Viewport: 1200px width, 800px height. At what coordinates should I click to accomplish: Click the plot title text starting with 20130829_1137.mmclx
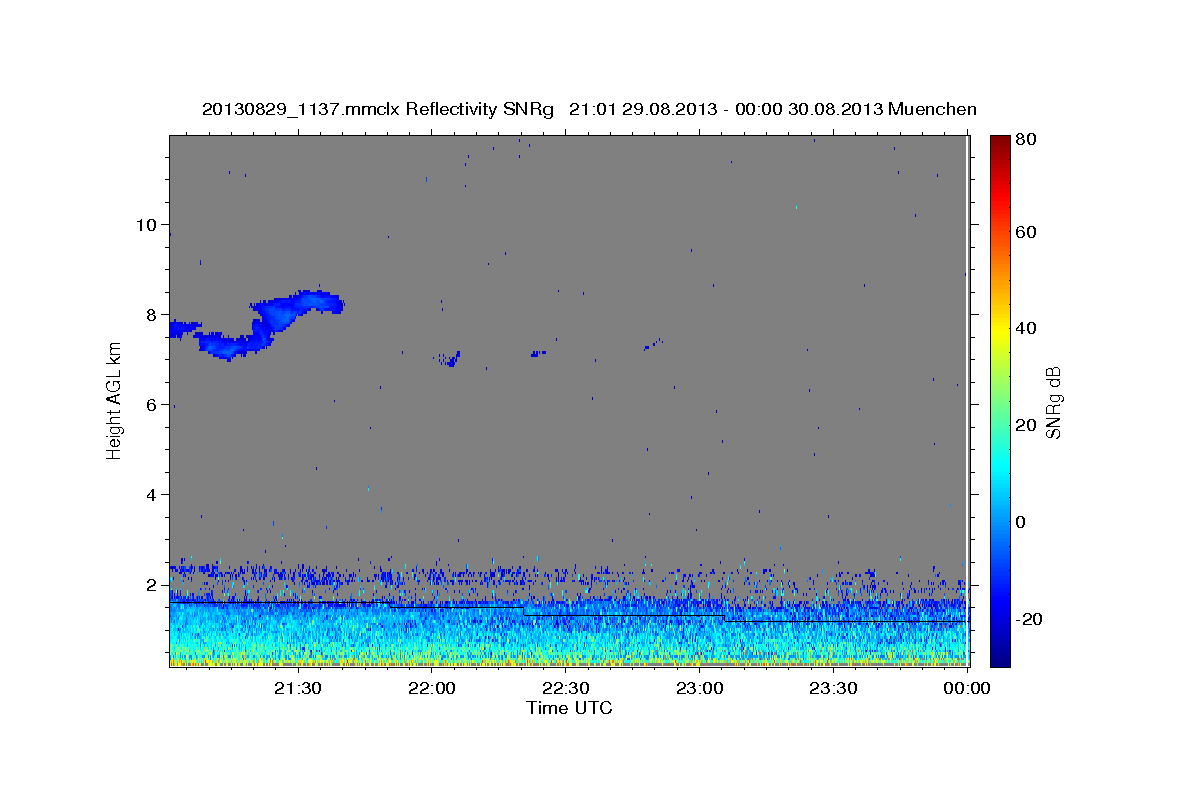(589, 109)
